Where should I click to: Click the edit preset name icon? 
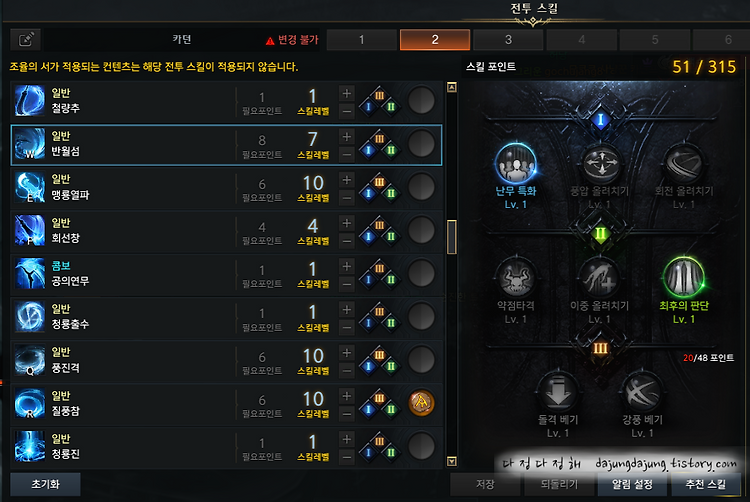pyautogui.click(x=26, y=39)
